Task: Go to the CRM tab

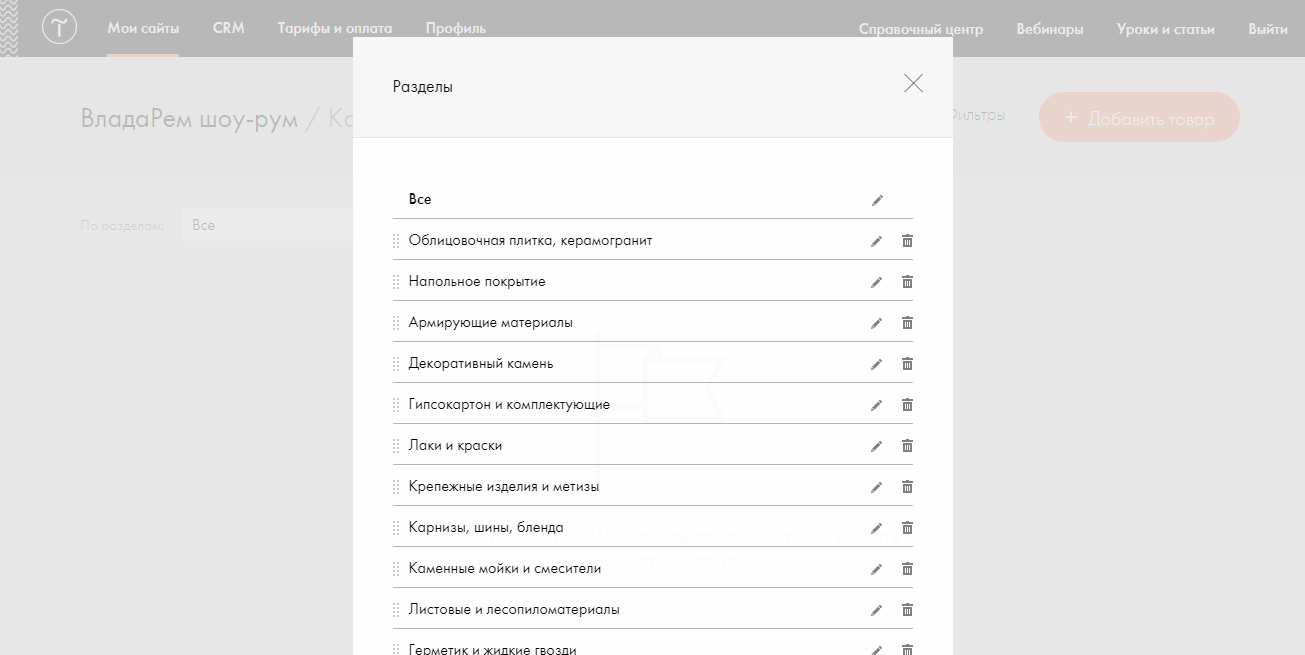Action: click(x=228, y=29)
